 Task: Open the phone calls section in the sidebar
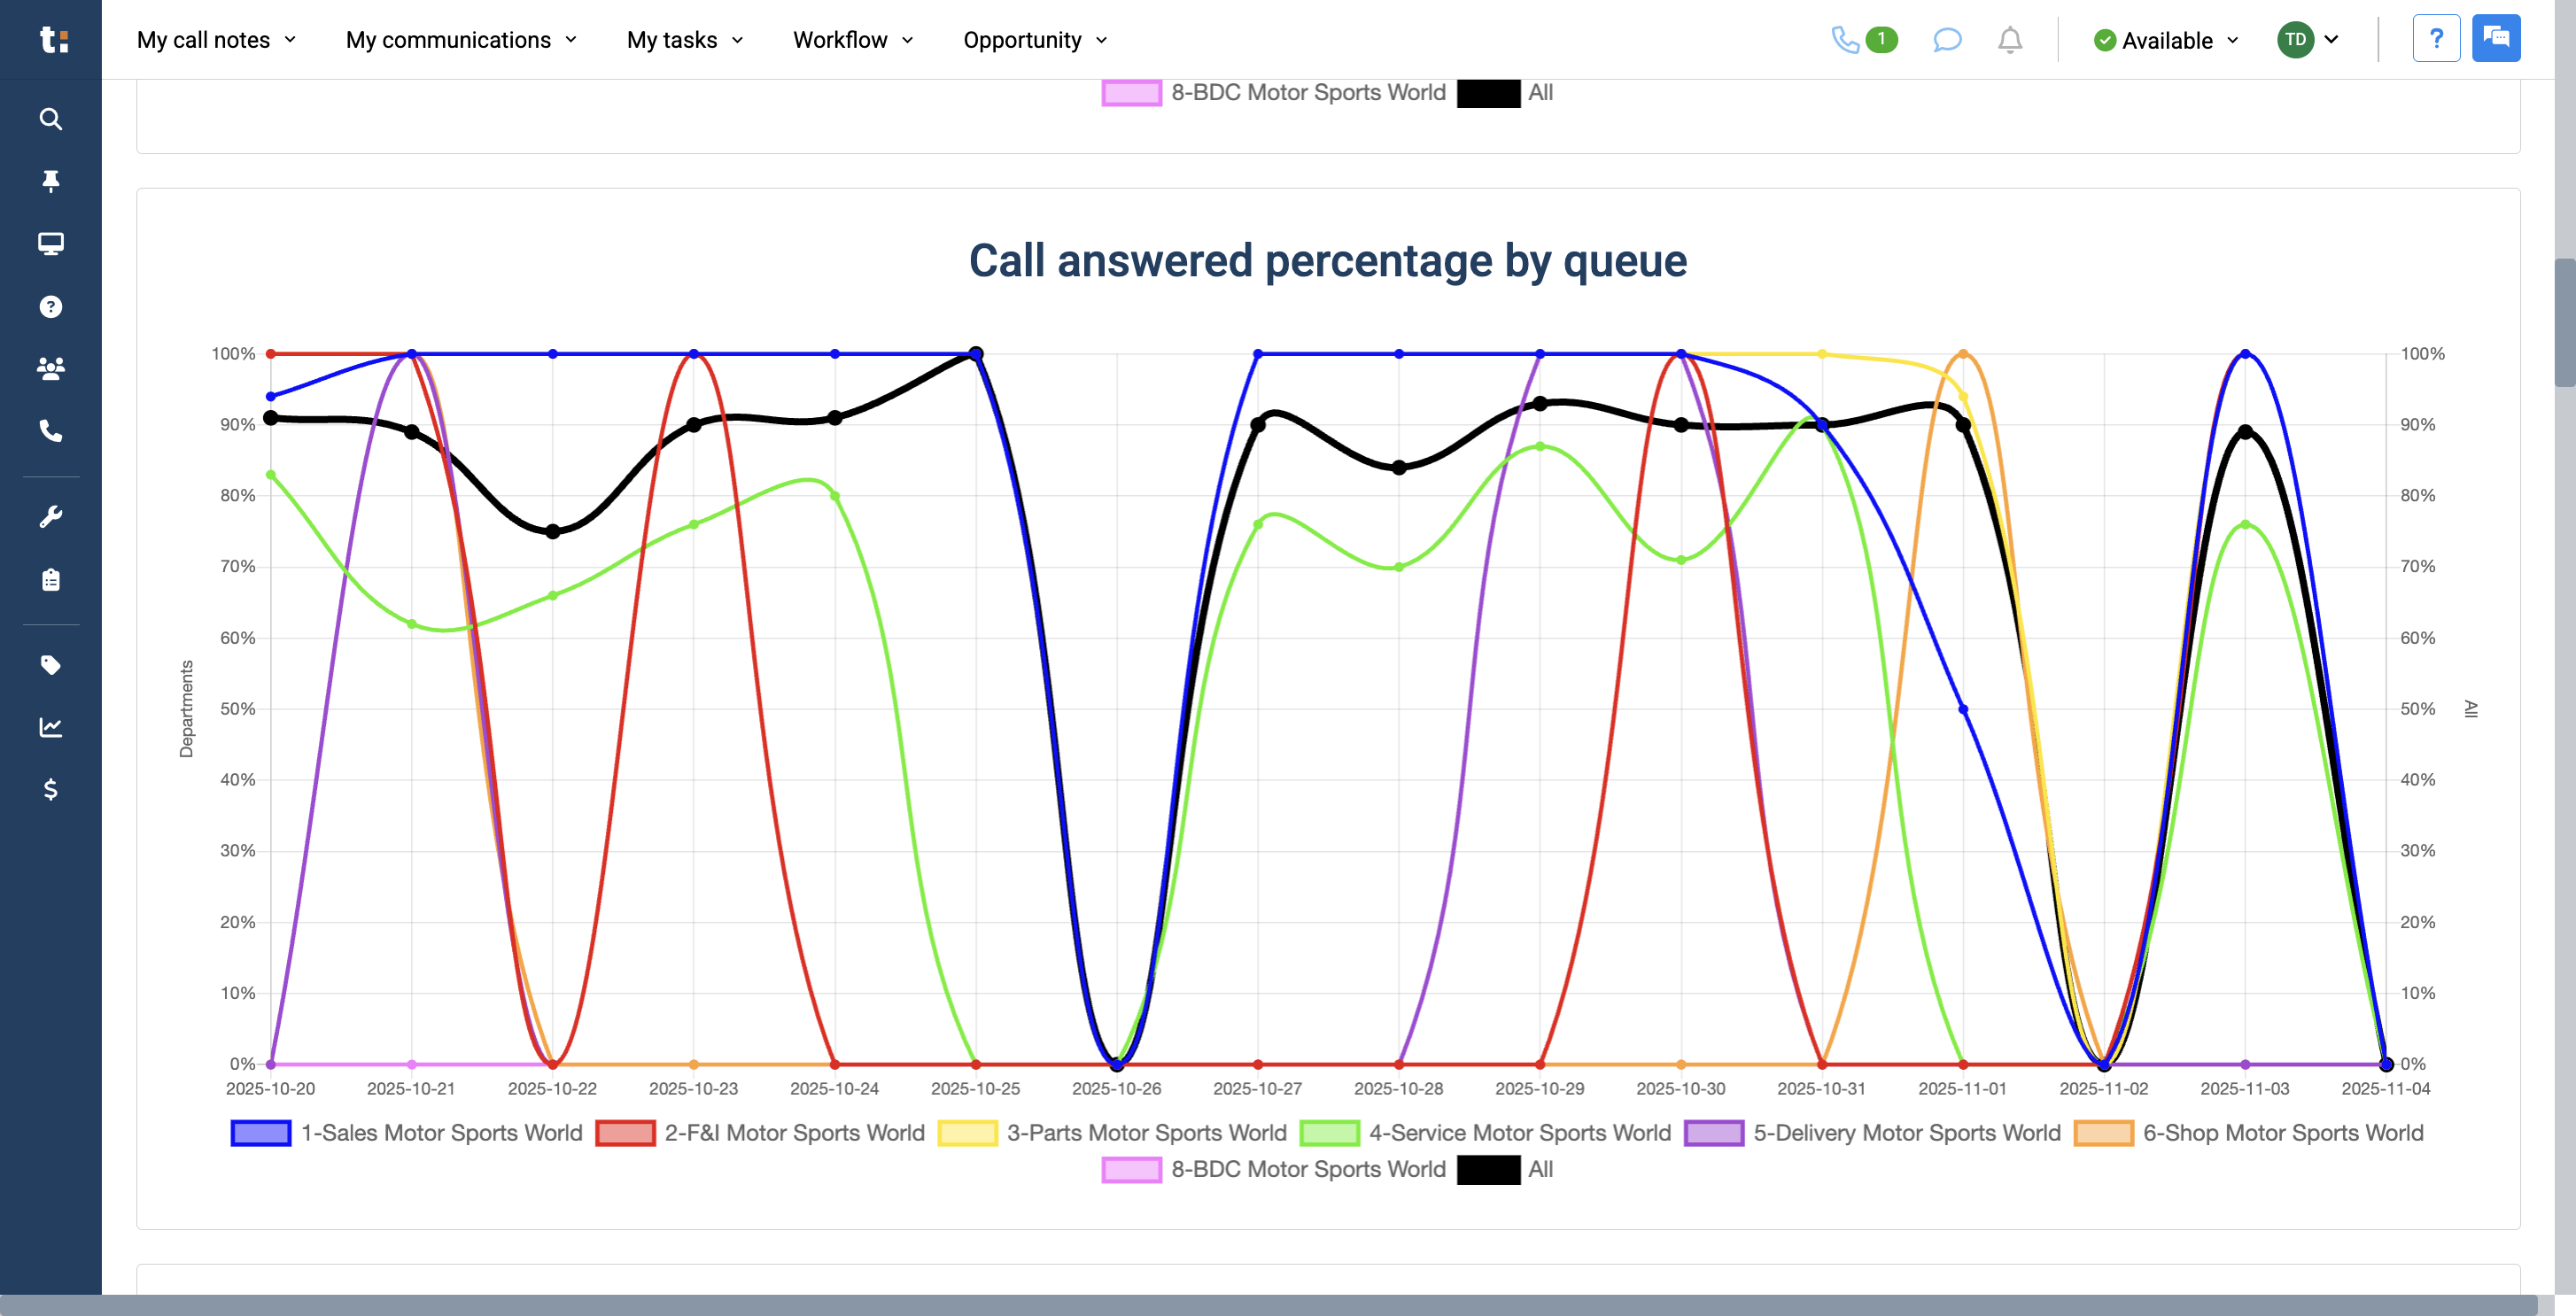50,432
